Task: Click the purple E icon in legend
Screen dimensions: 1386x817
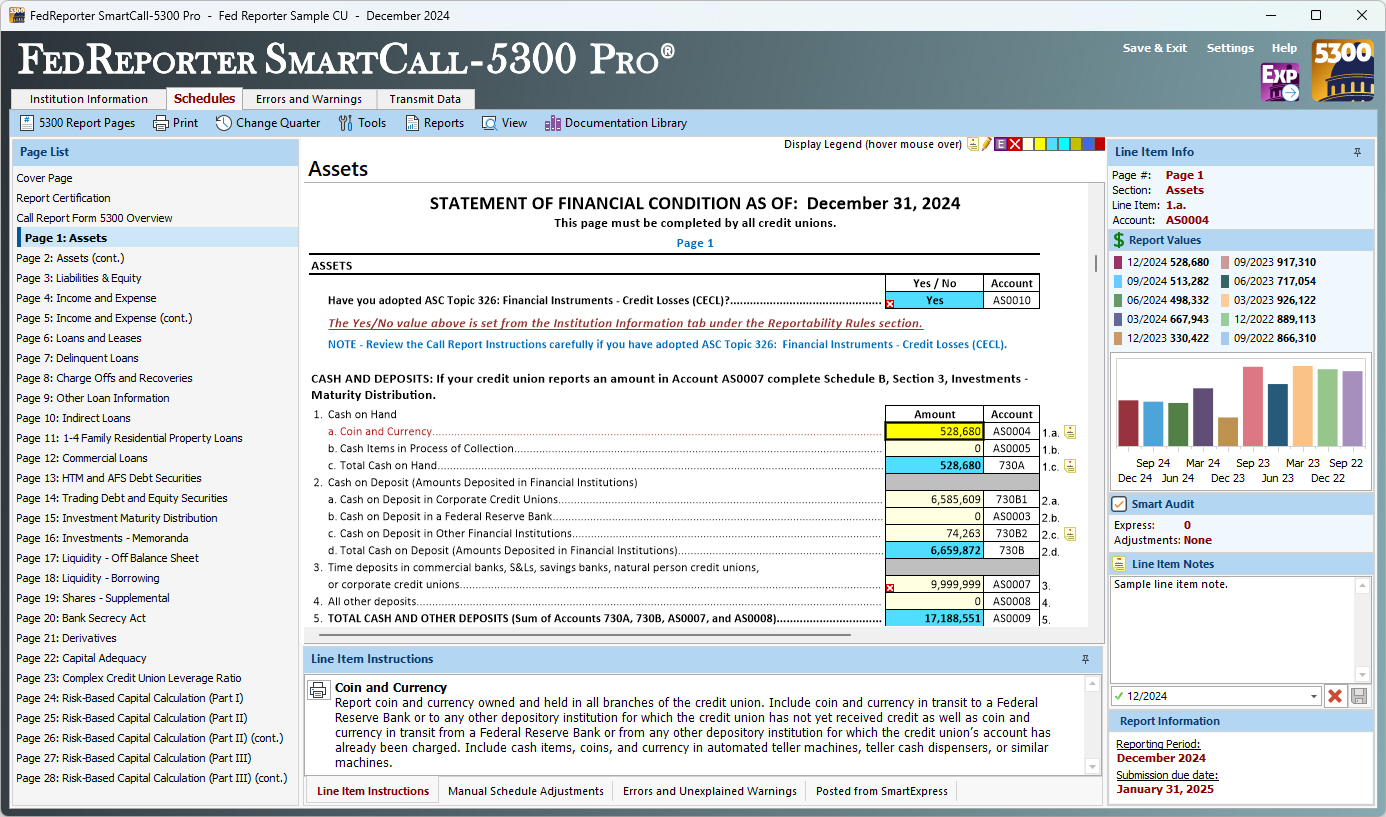Action: (x=1001, y=144)
